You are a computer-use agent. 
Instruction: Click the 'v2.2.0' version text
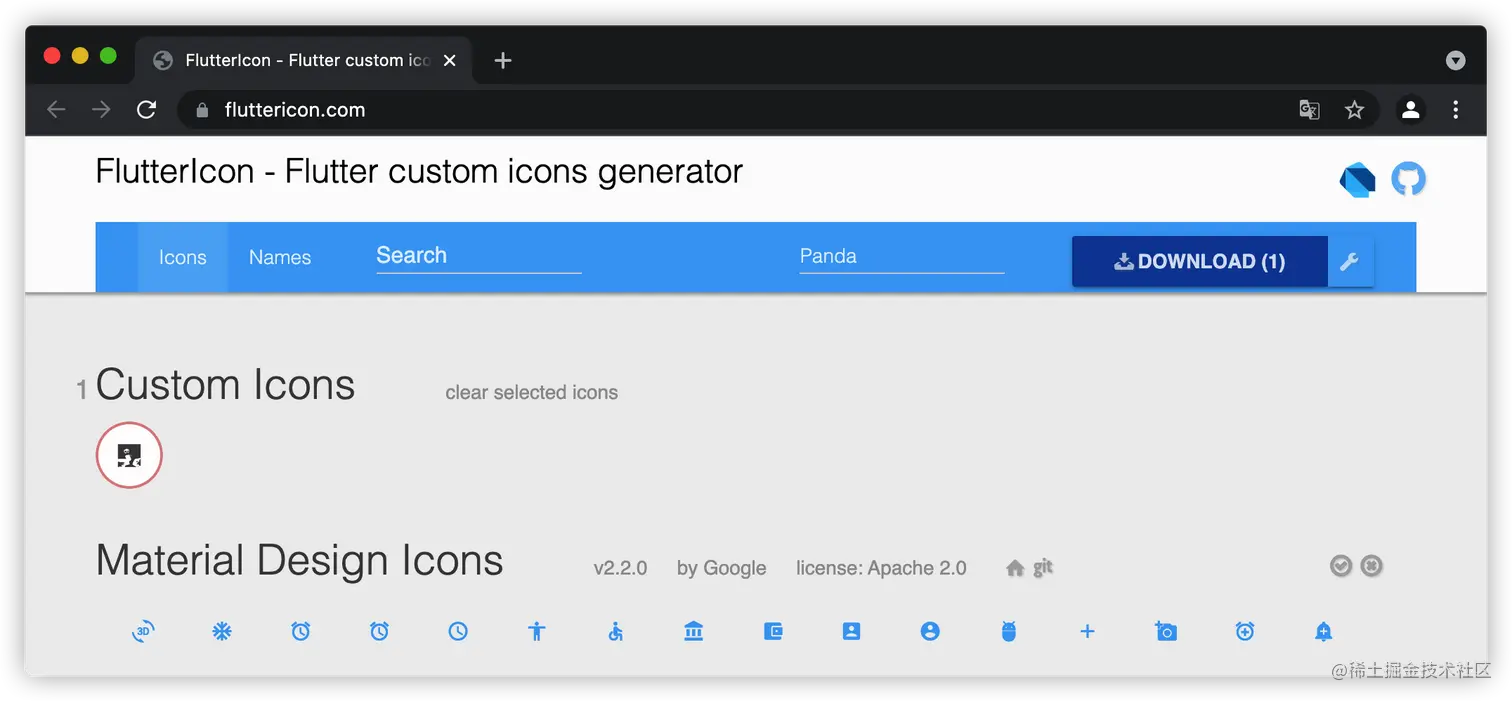pyautogui.click(x=620, y=568)
